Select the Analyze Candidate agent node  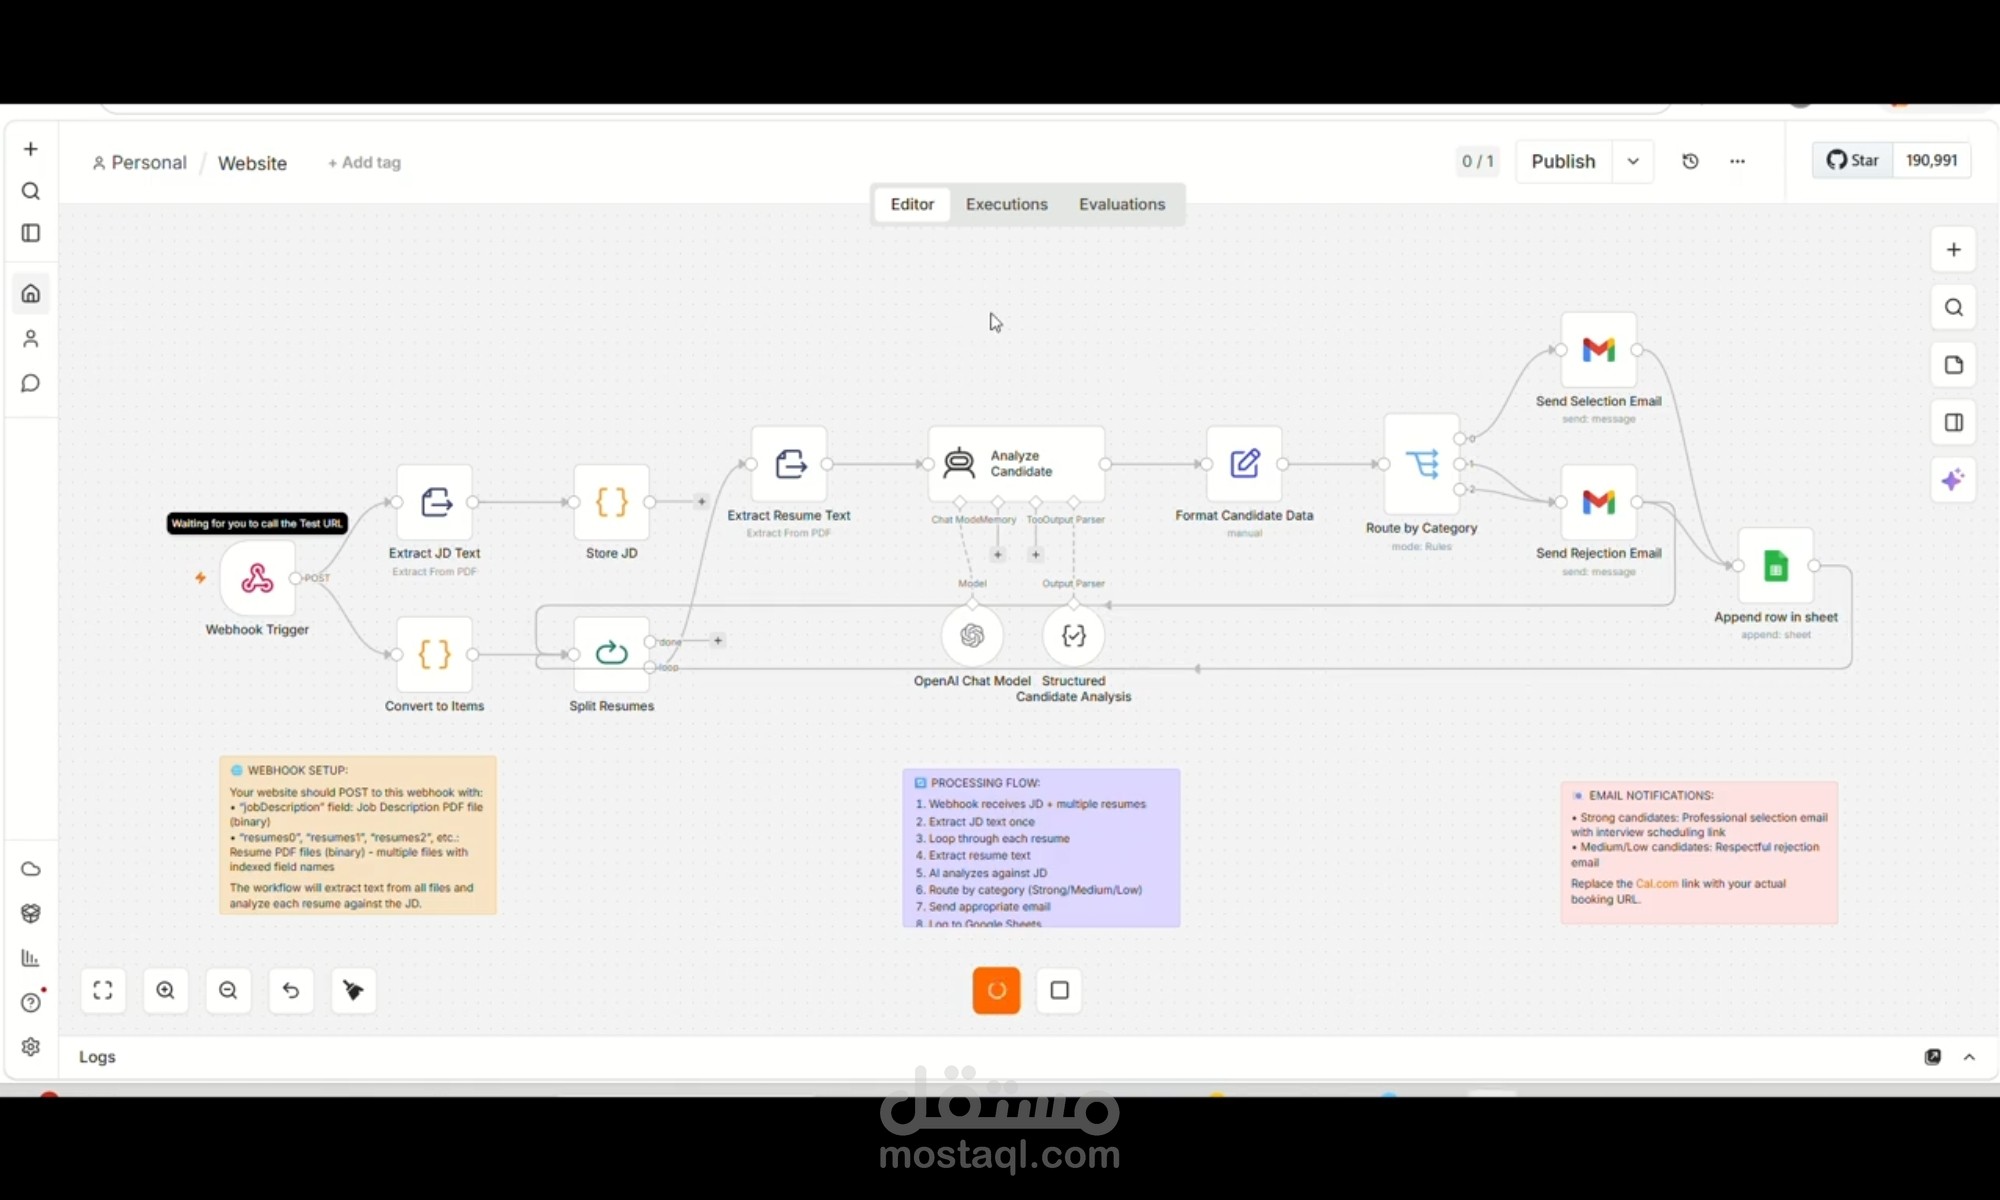(1016, 464)
